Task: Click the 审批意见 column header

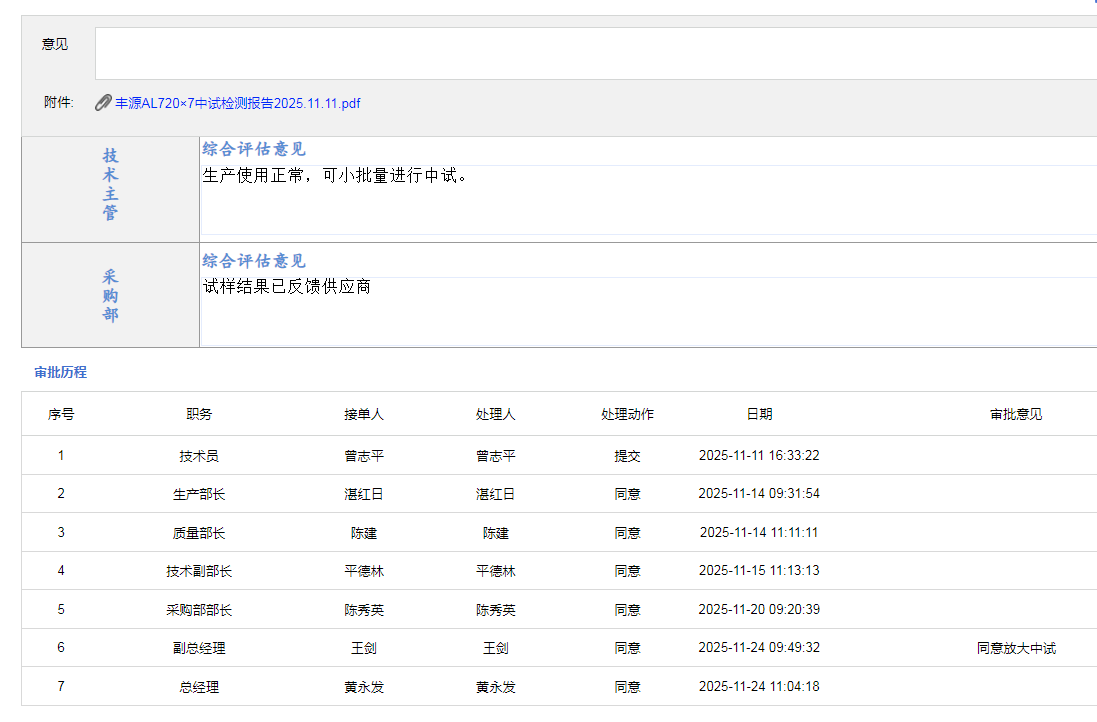Action: [1016, 414]
